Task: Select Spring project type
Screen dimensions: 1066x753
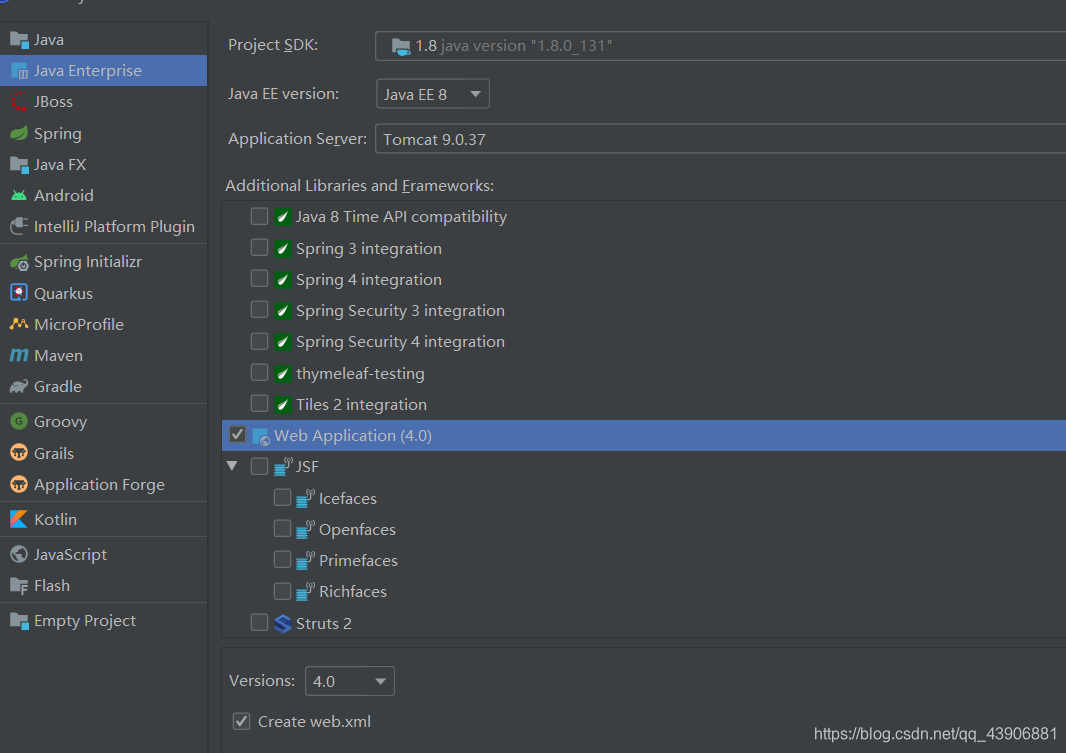Action: point(103,134)
